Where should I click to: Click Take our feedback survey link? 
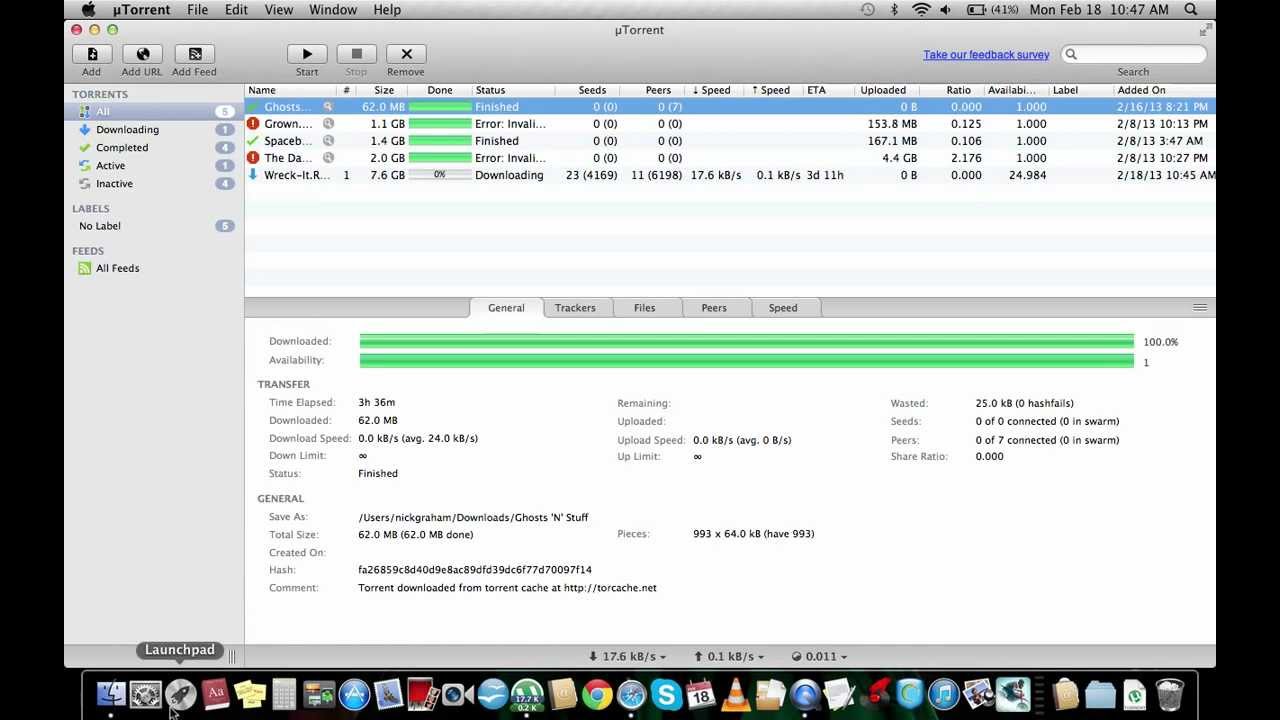[x=986, y=55]
